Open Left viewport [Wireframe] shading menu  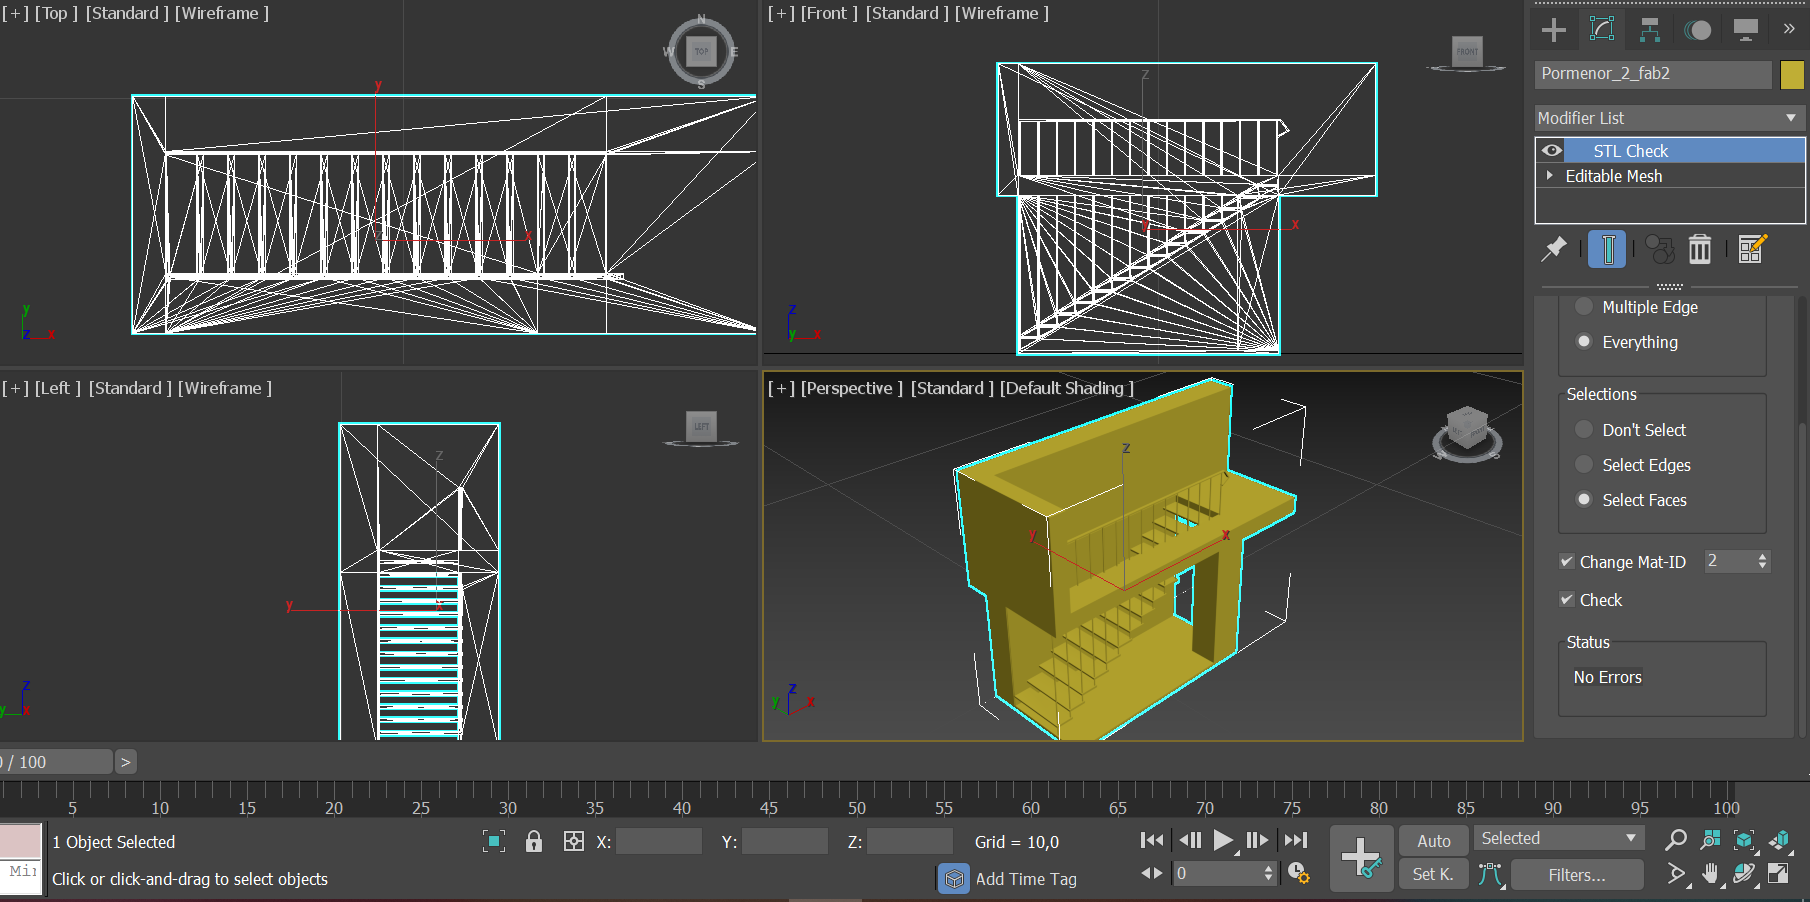(225, 388)
